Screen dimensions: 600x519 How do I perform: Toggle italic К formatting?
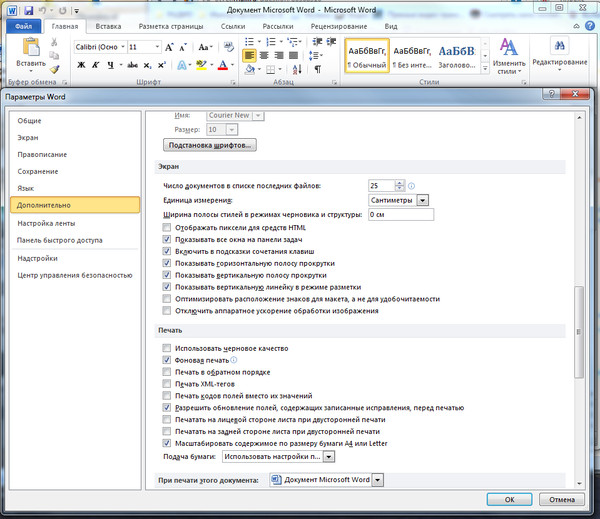pos(95,65)
